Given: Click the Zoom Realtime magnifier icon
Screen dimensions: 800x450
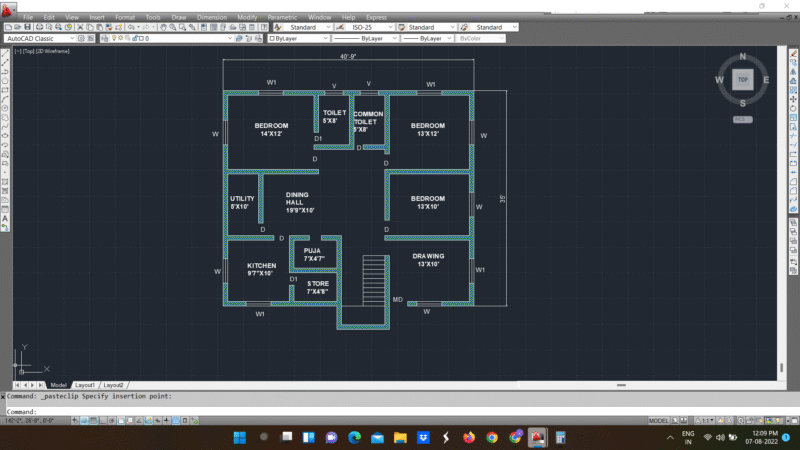Looking at the screenshot, I should (x=173, y=27).
